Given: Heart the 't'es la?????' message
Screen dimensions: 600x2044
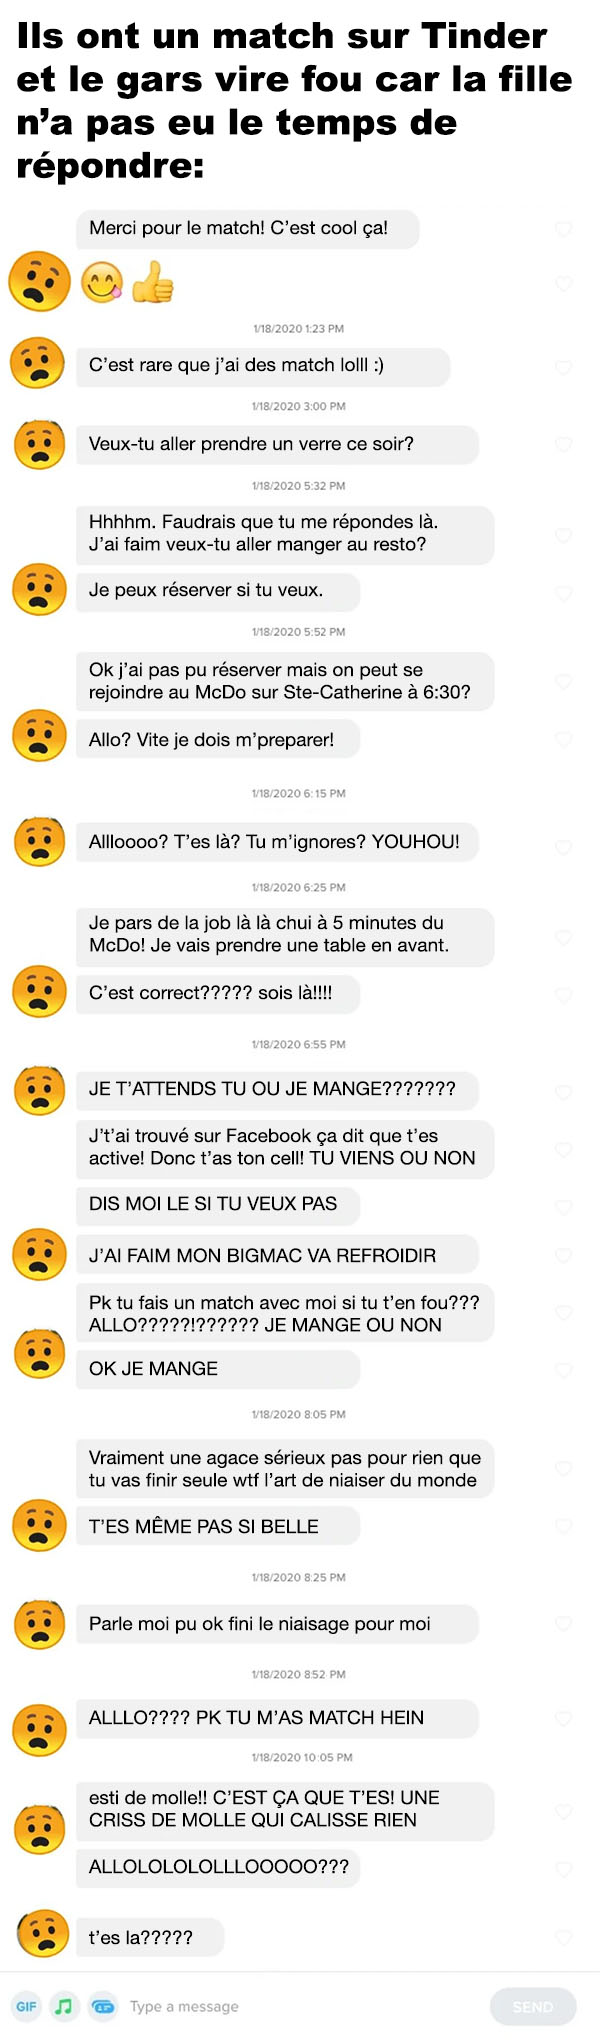Looking at the screenshot, I should [563, 1937].
